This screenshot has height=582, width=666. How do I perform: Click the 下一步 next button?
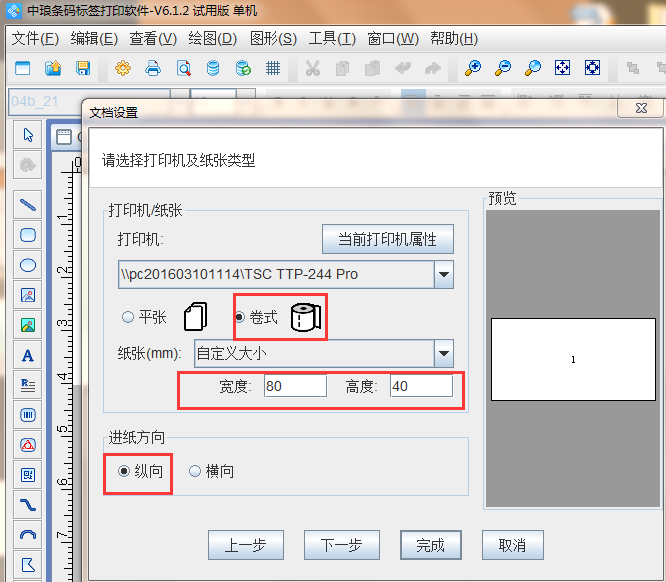(341, 545)
